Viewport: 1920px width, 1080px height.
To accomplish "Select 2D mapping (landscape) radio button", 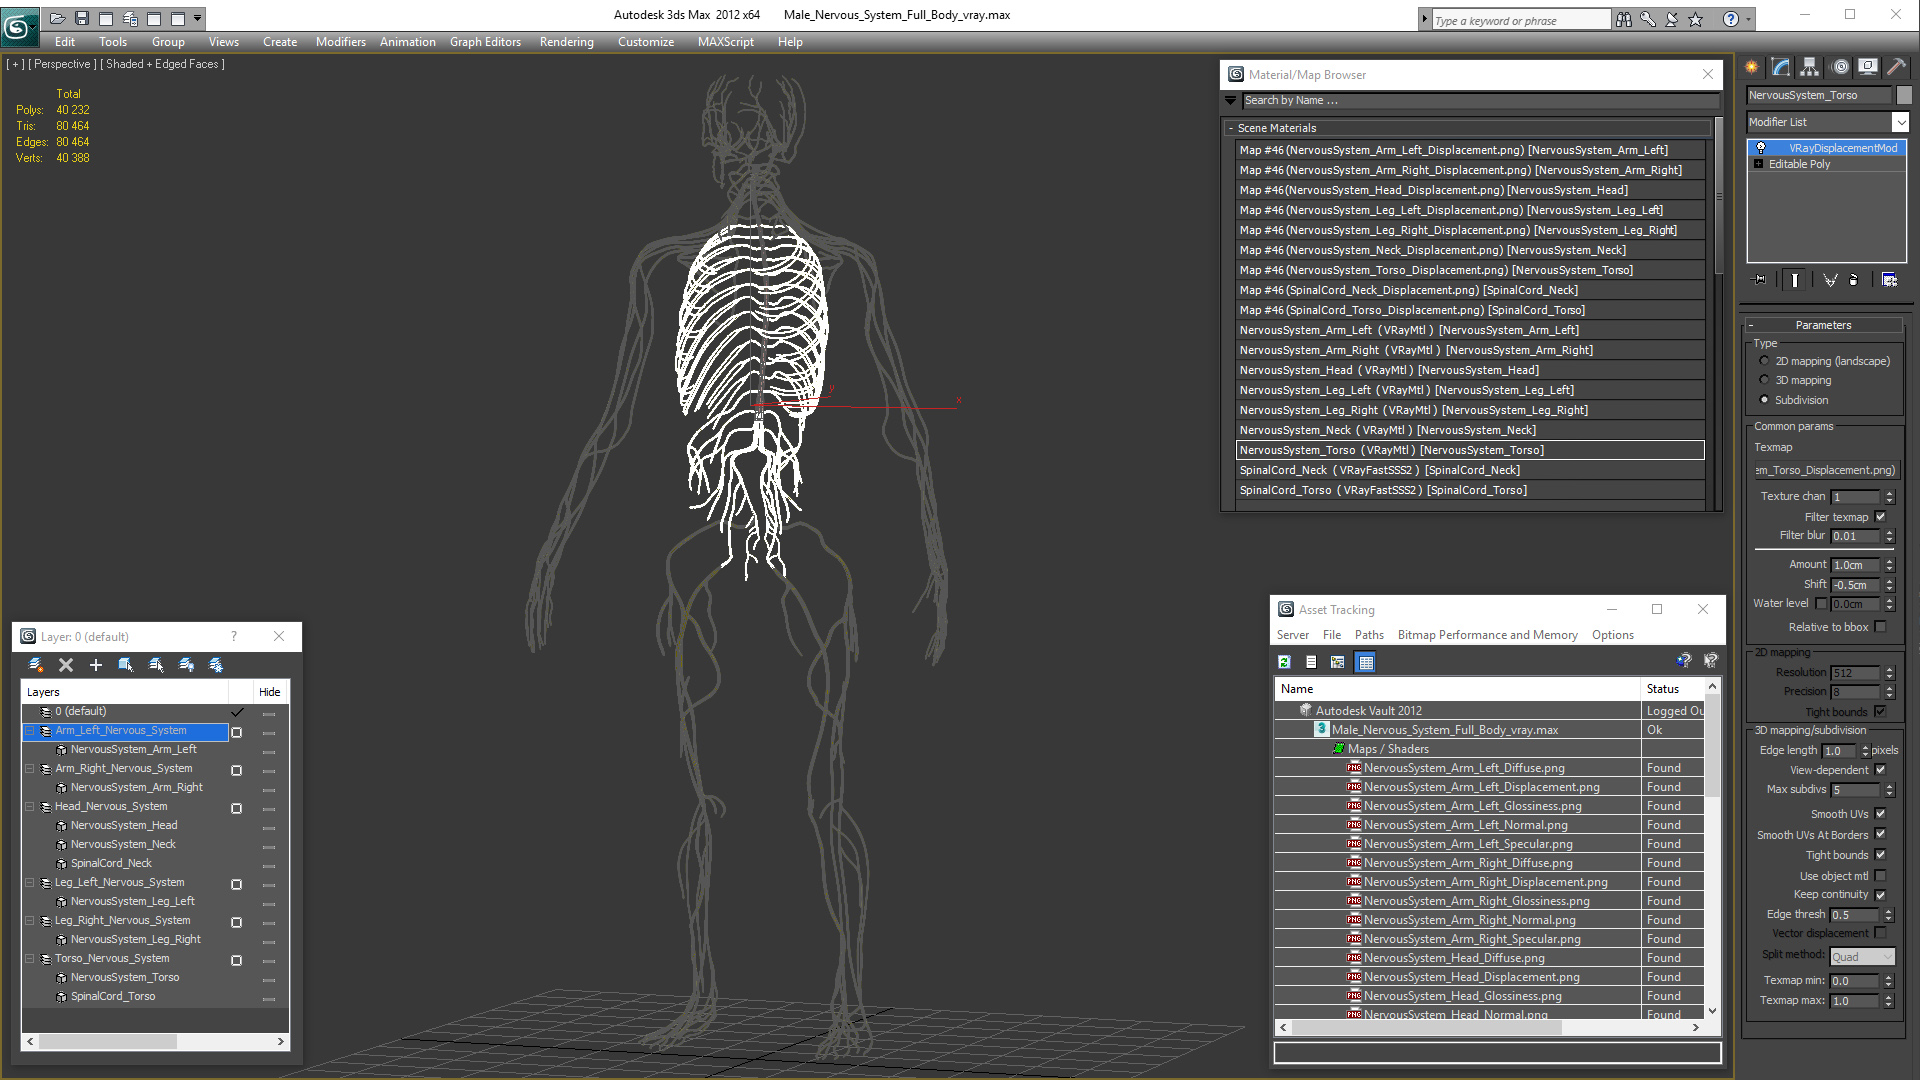I will tap(1764, 361).
